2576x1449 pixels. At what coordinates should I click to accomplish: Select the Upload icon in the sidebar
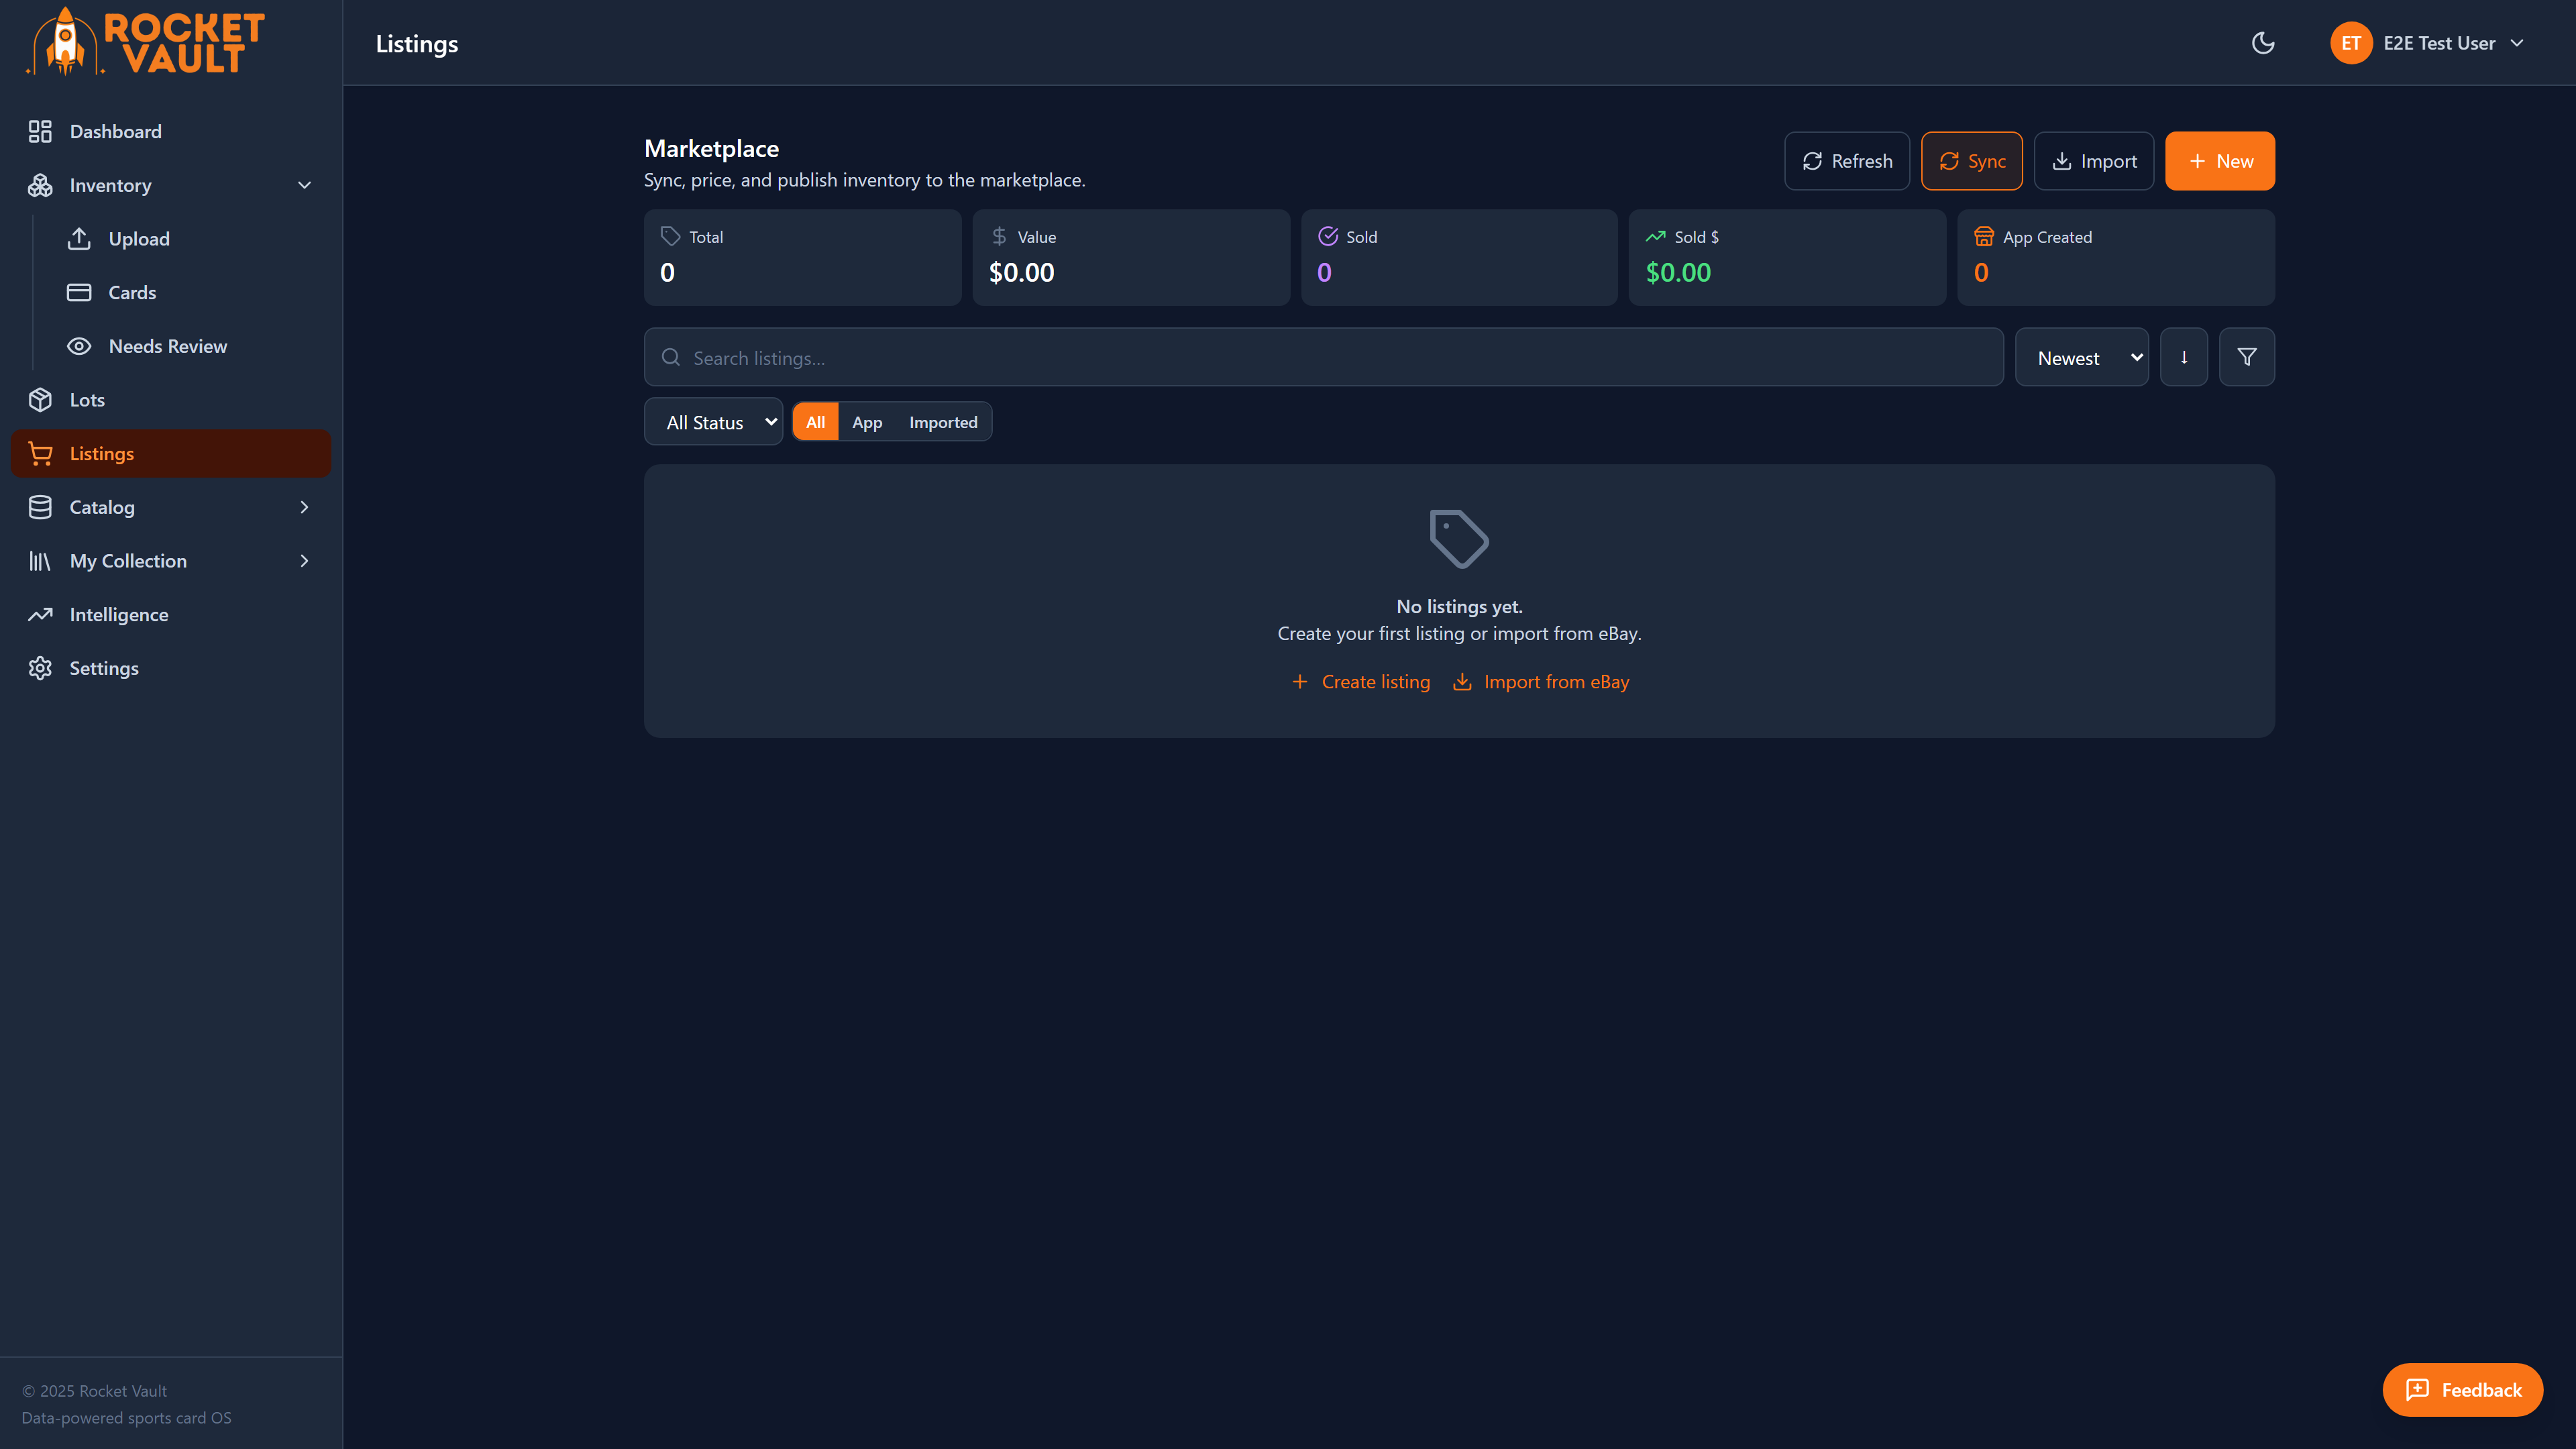80,238
